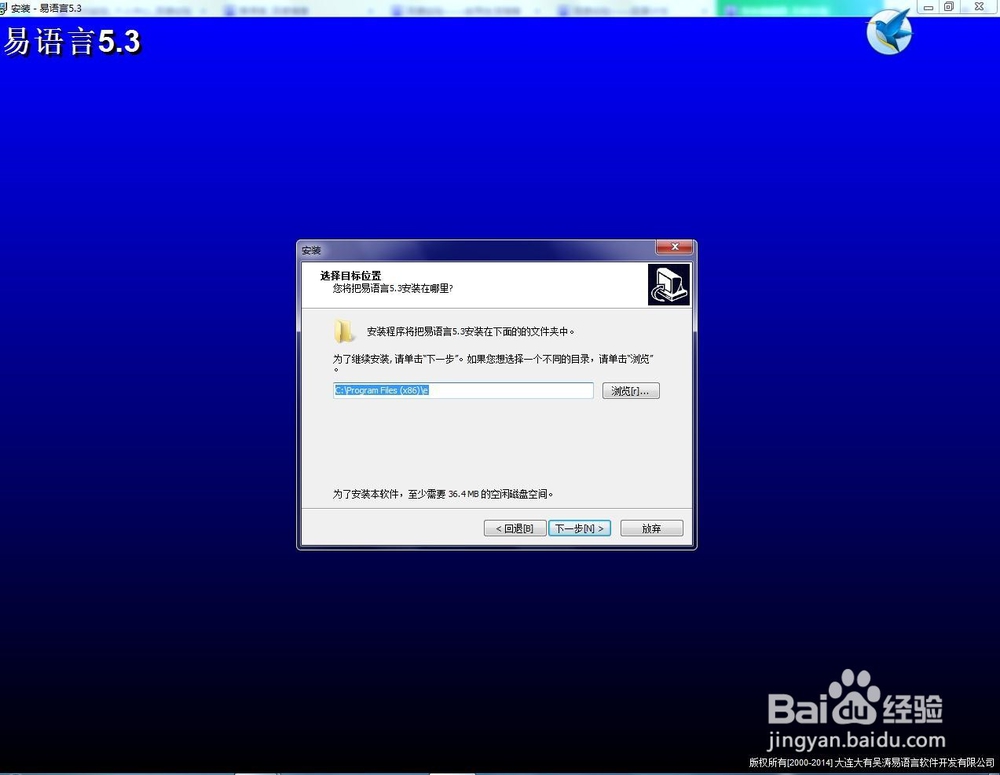Open the 浏览 browse folder dialog
The height and width of the screenshot is (775, 1000).
click(x=631, y=391)
